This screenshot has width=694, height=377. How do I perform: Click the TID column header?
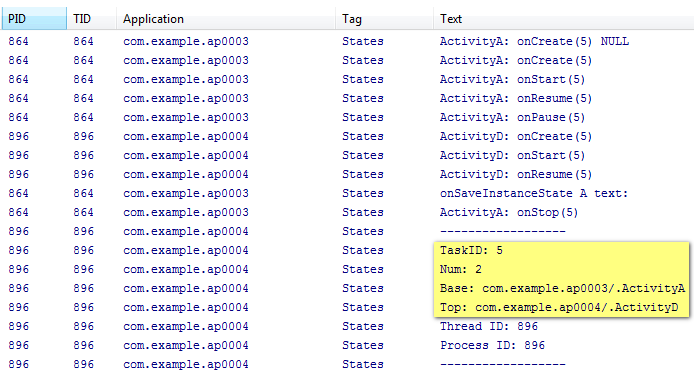[x=92, y=19]
